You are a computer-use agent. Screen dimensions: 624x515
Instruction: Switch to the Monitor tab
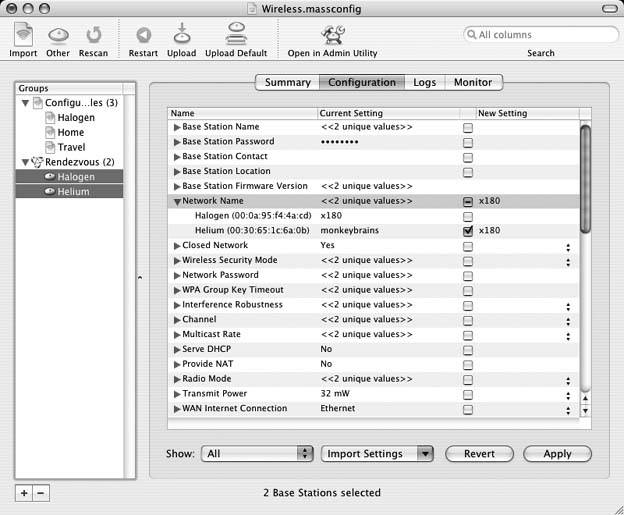coord(472,82)
